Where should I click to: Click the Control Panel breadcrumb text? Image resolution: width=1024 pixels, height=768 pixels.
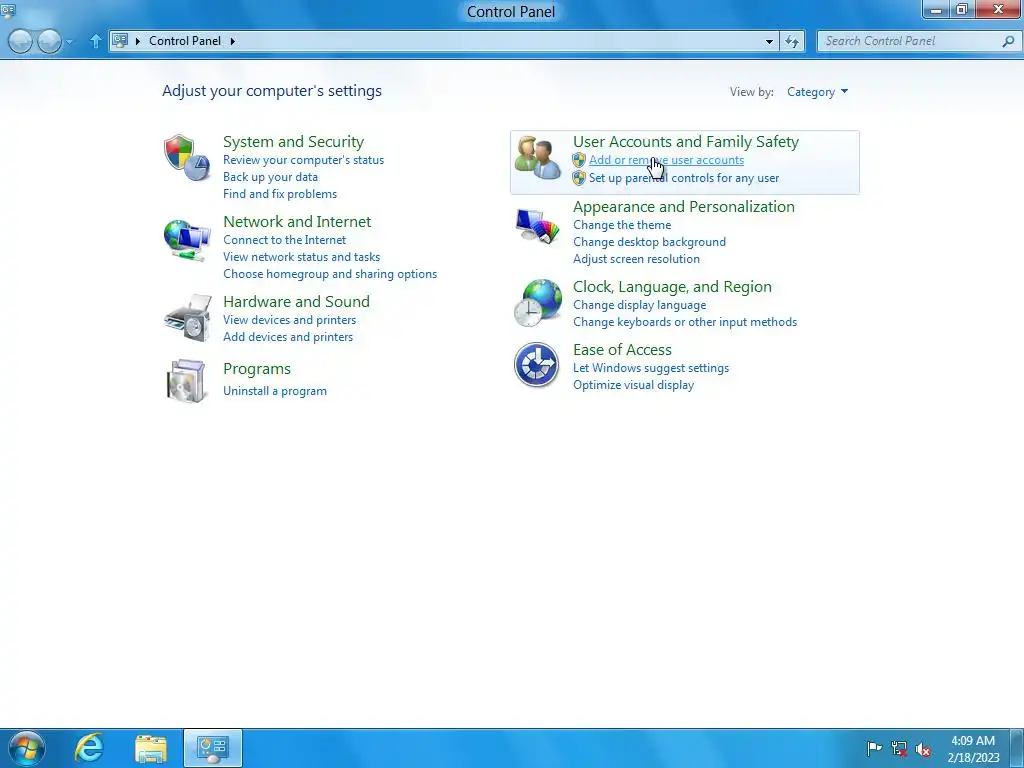(x=185, y=41)
